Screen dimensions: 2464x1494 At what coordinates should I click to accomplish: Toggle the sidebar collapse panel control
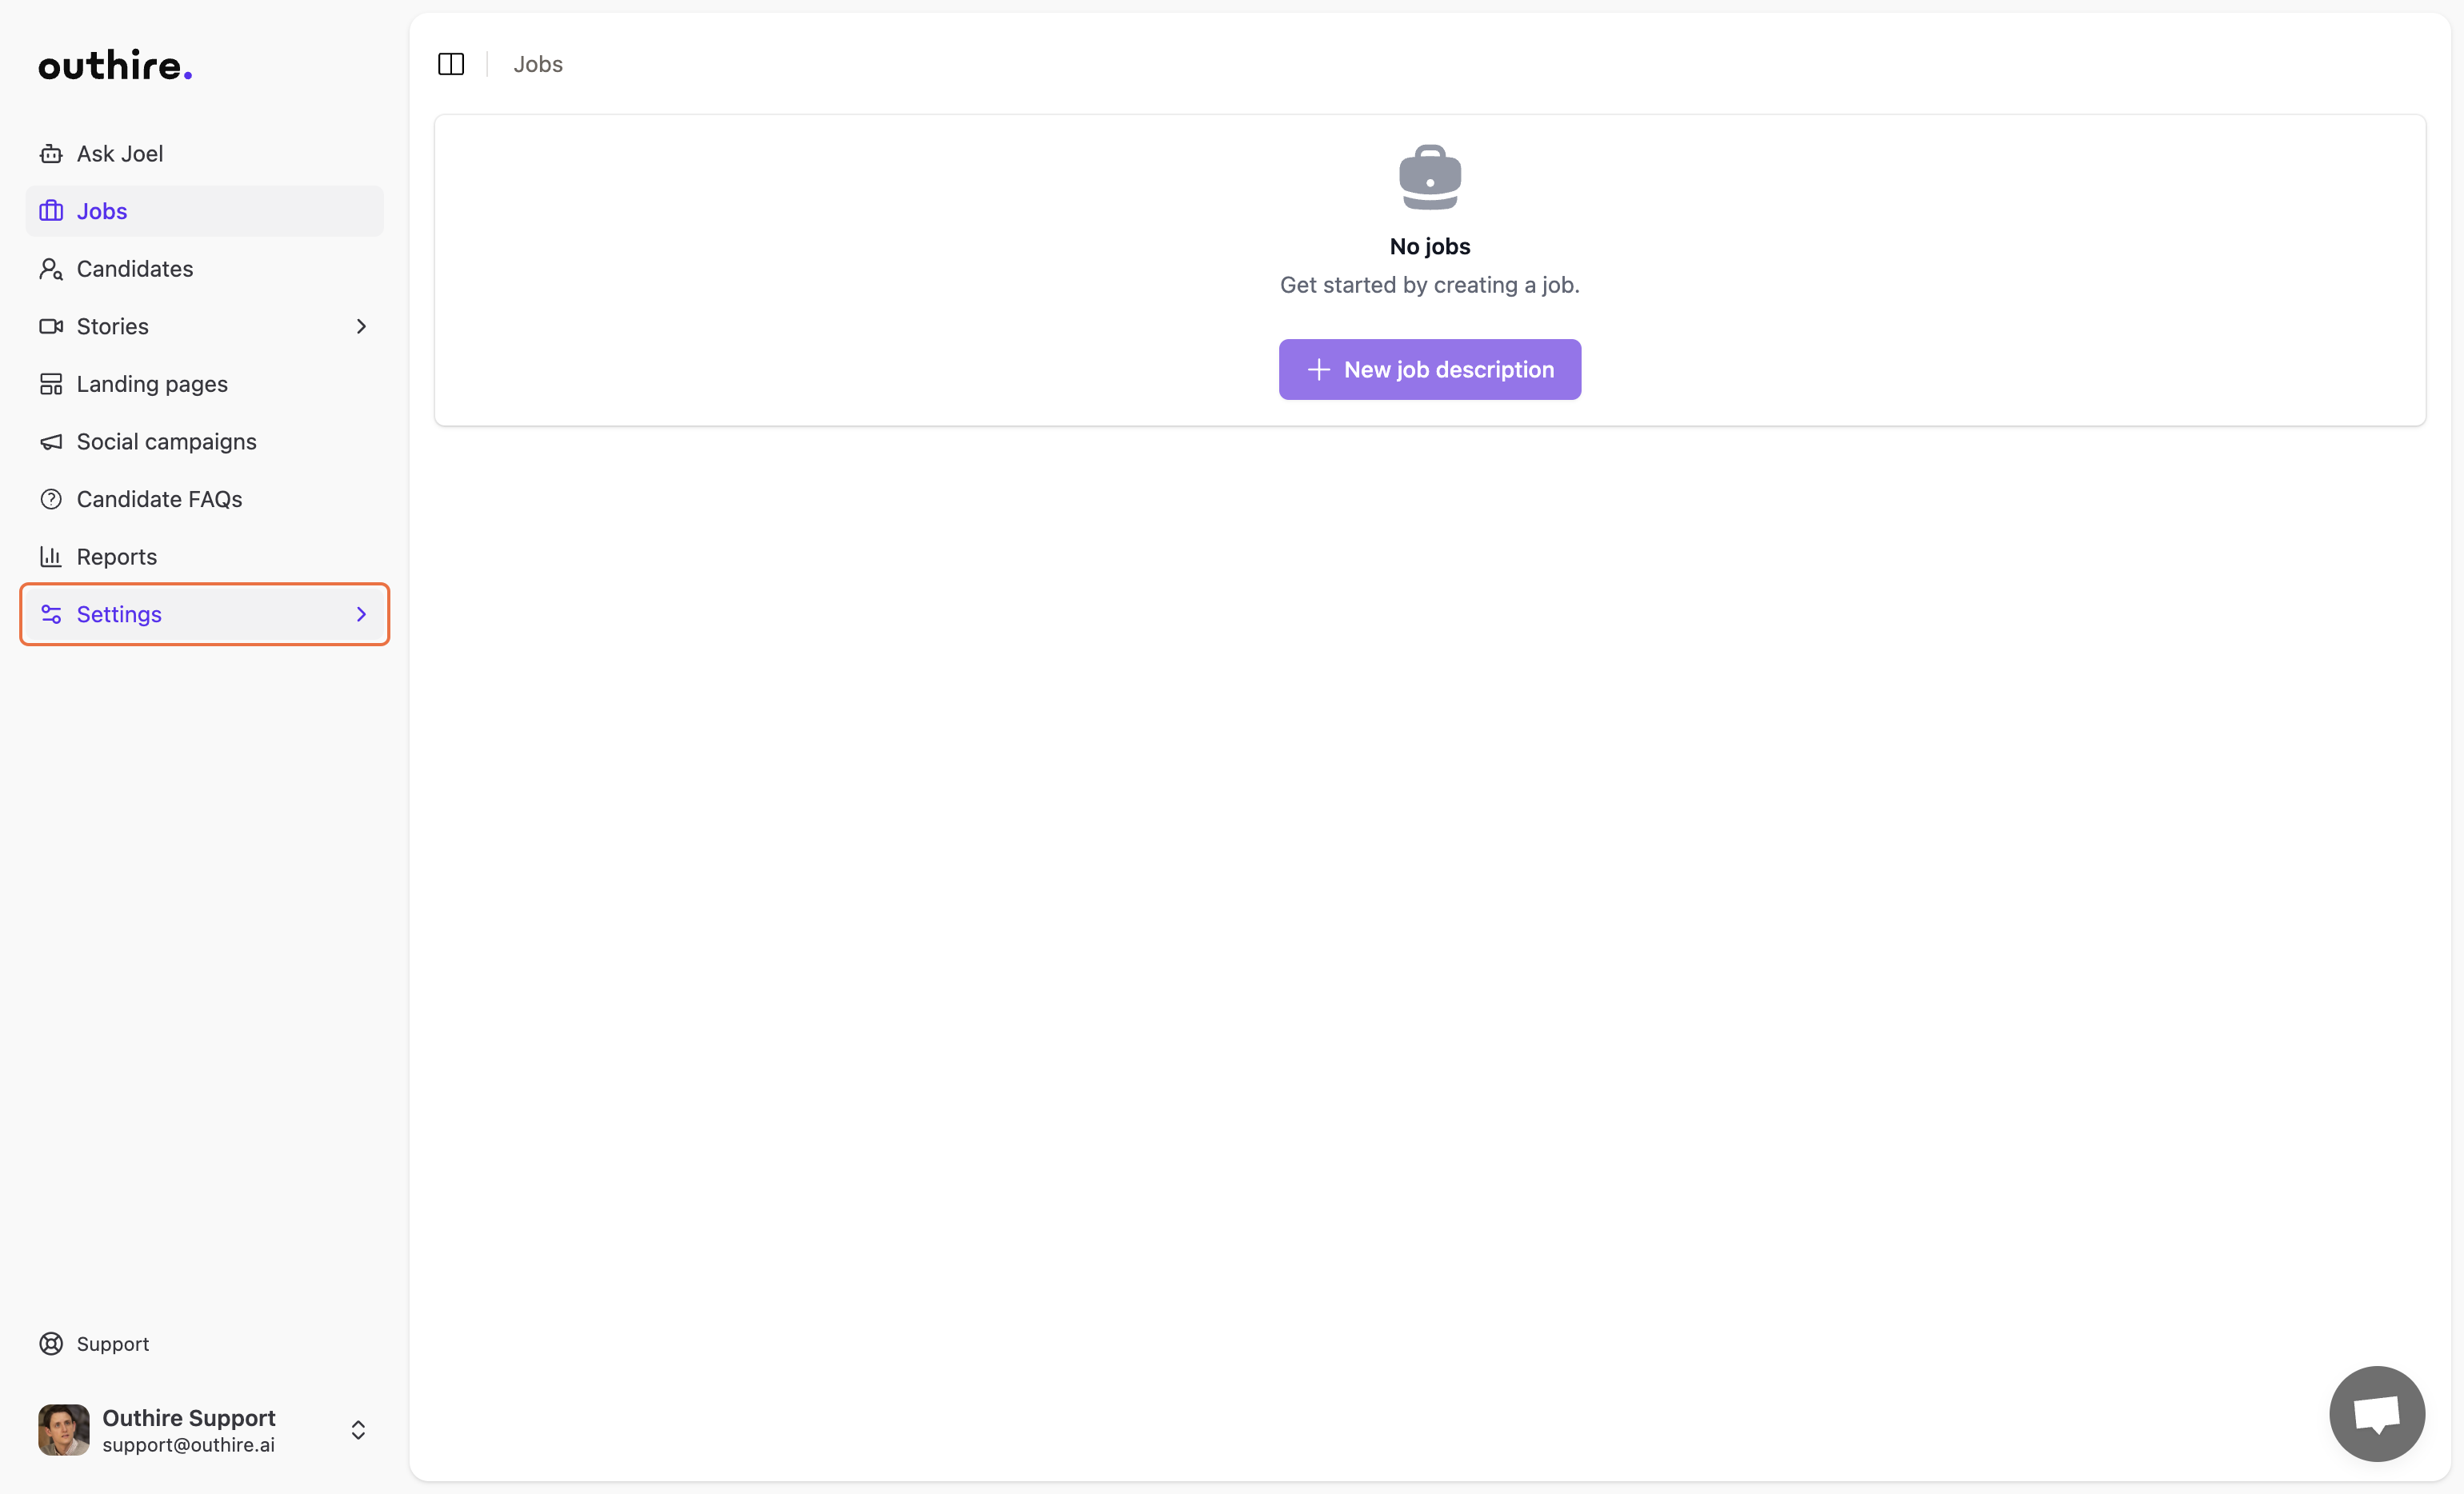[x=450, y=63]
